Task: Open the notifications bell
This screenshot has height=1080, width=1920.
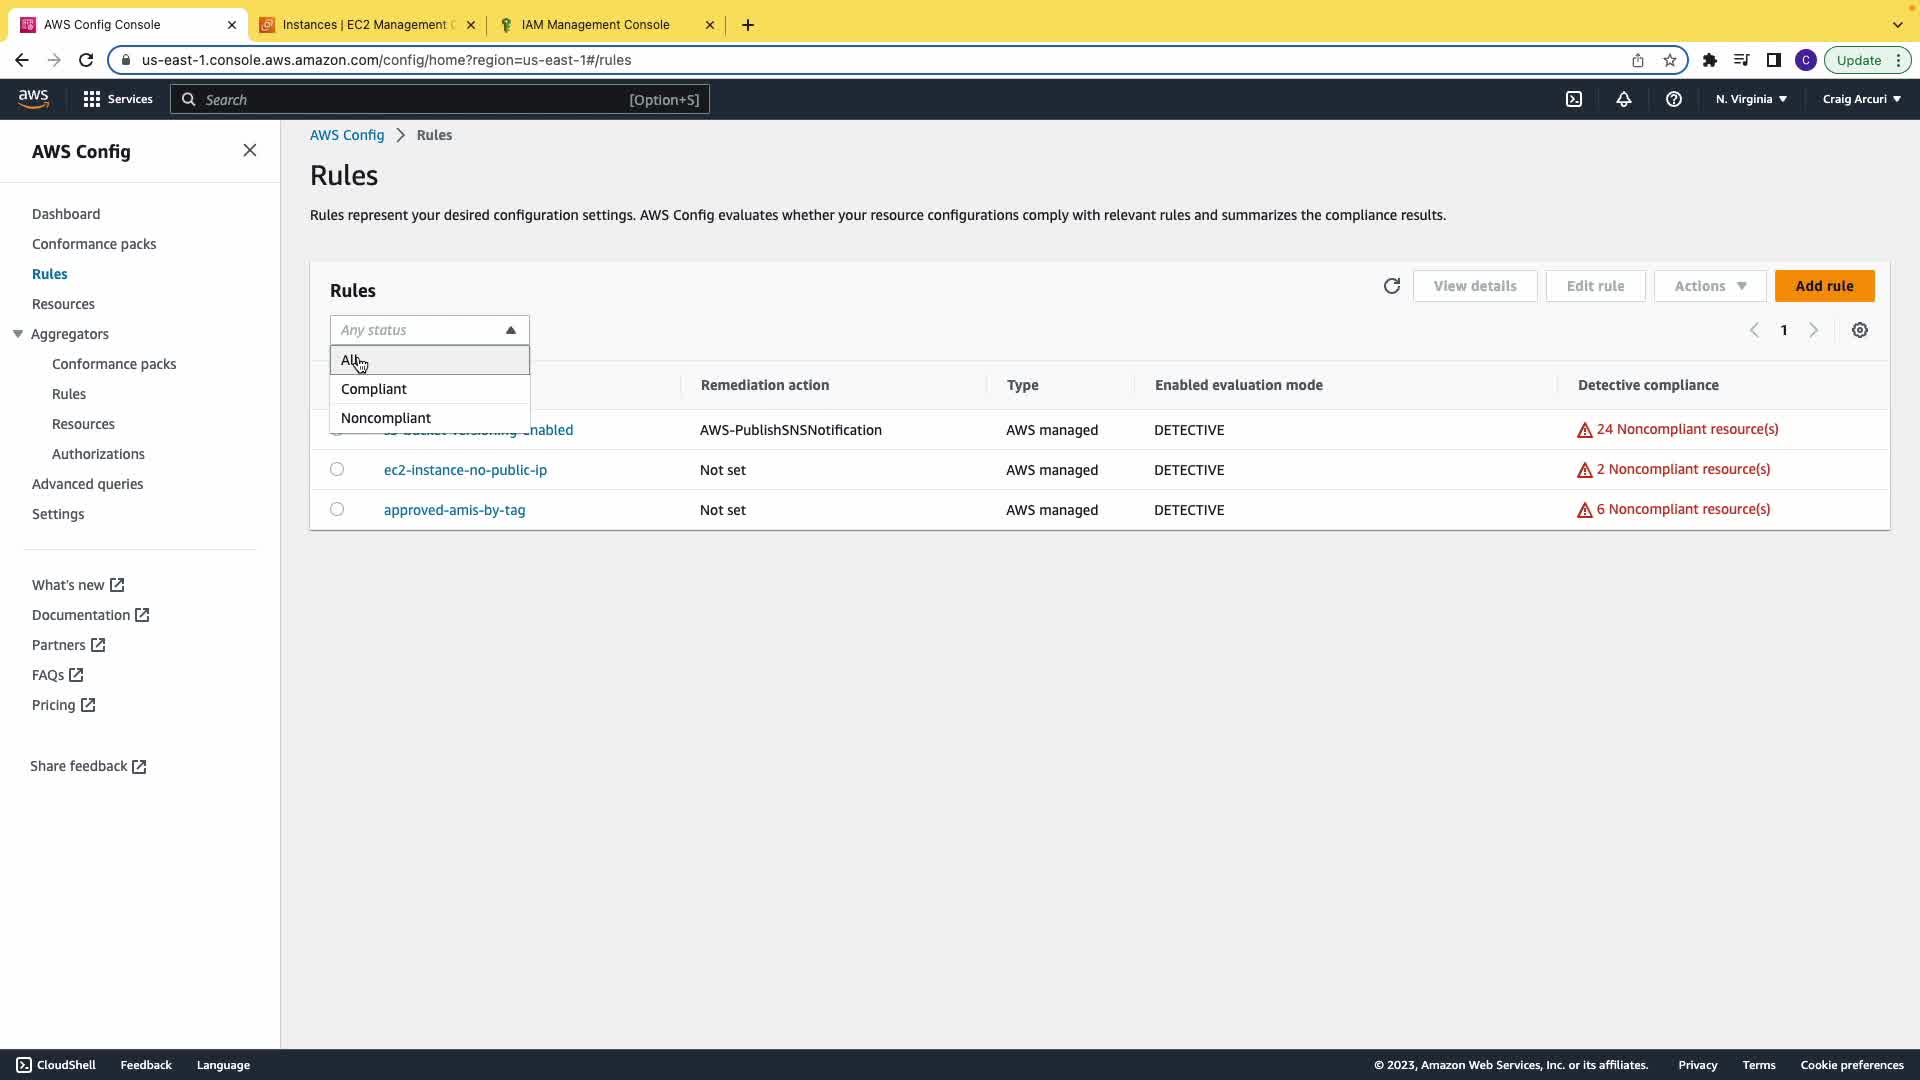Action: click(x=1623, y=99)
